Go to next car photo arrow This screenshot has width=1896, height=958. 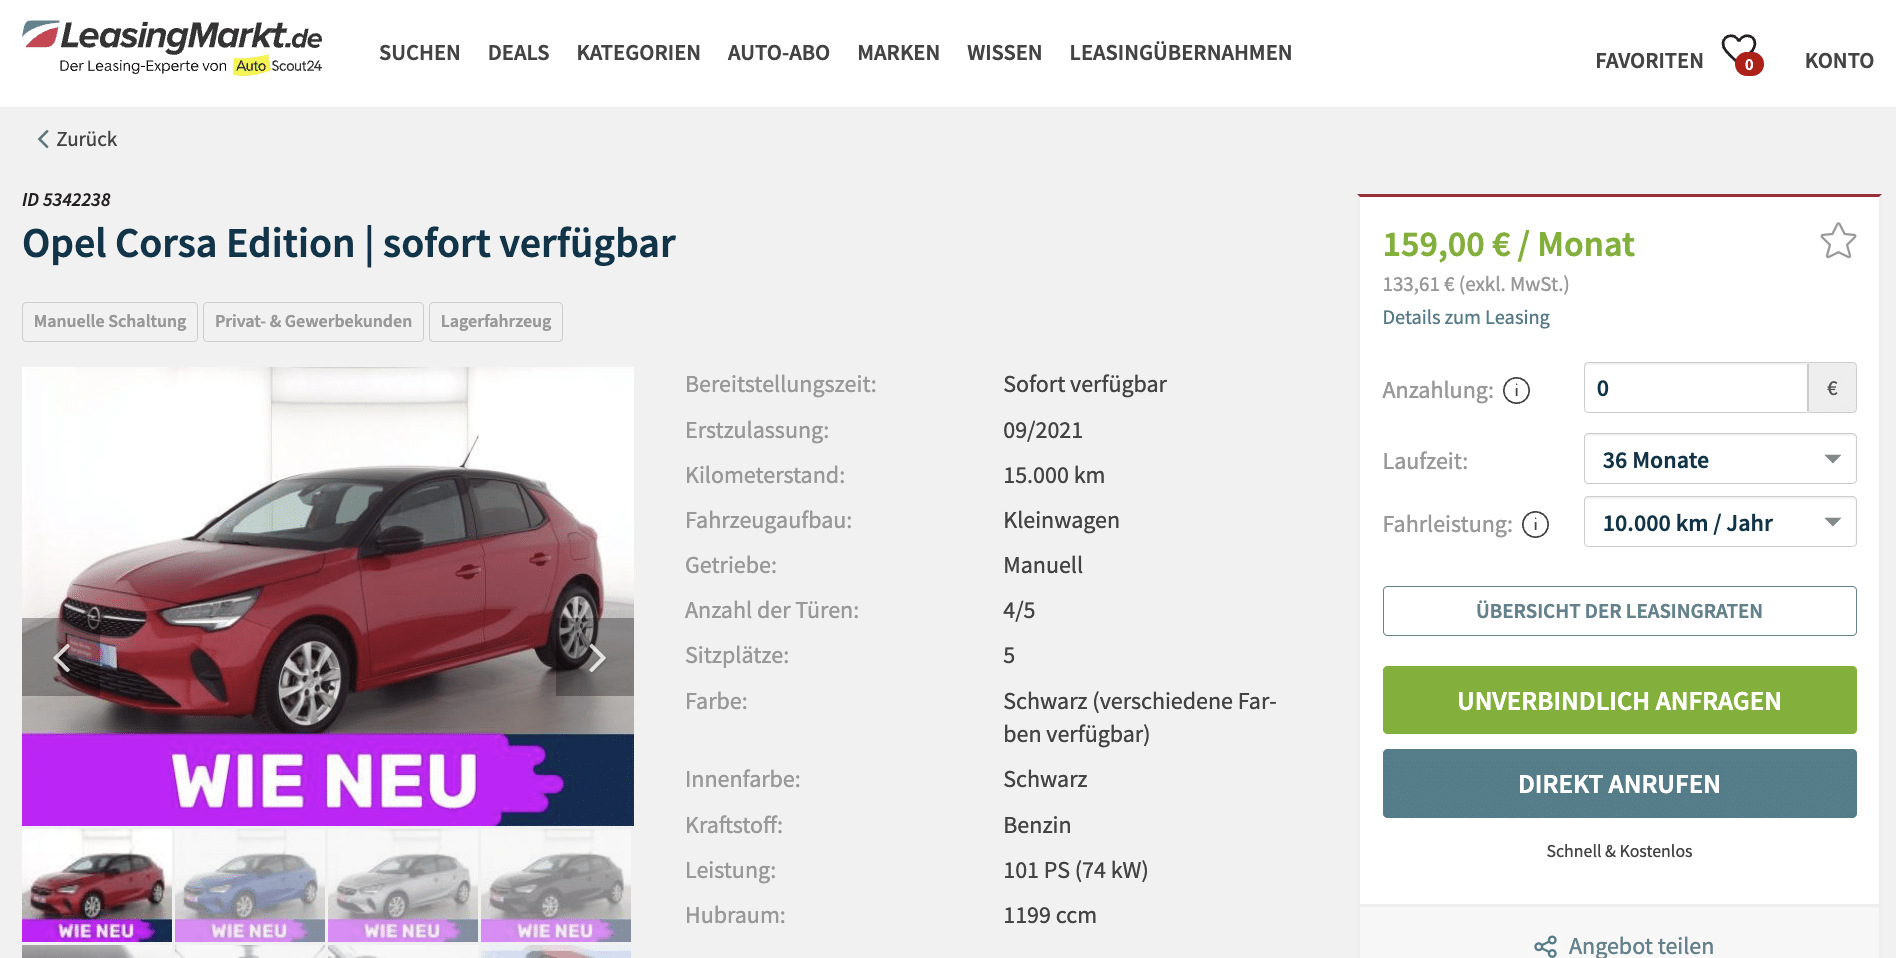point(596,657)
